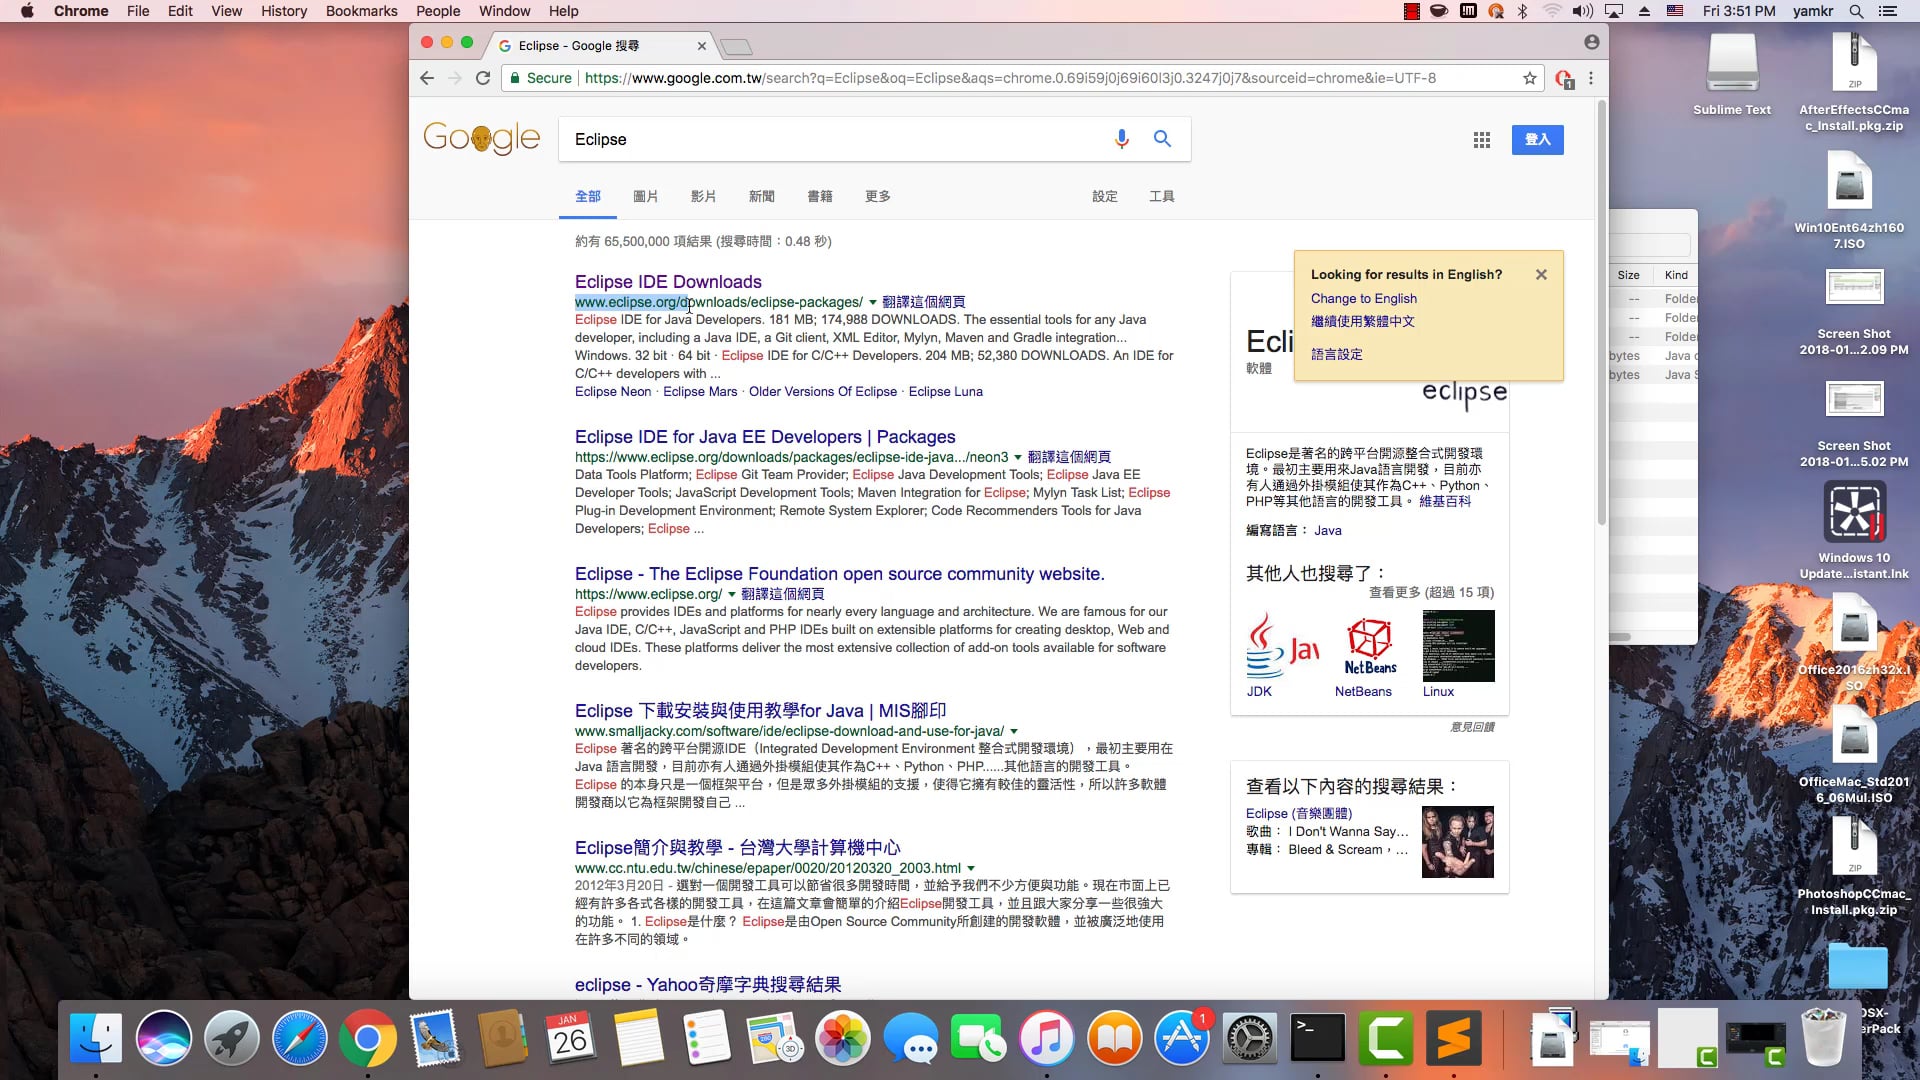Screen dimensions: 1920x1080
Task: Launch Sublime Text from the dock
Action: [x=1453, y=1037]
